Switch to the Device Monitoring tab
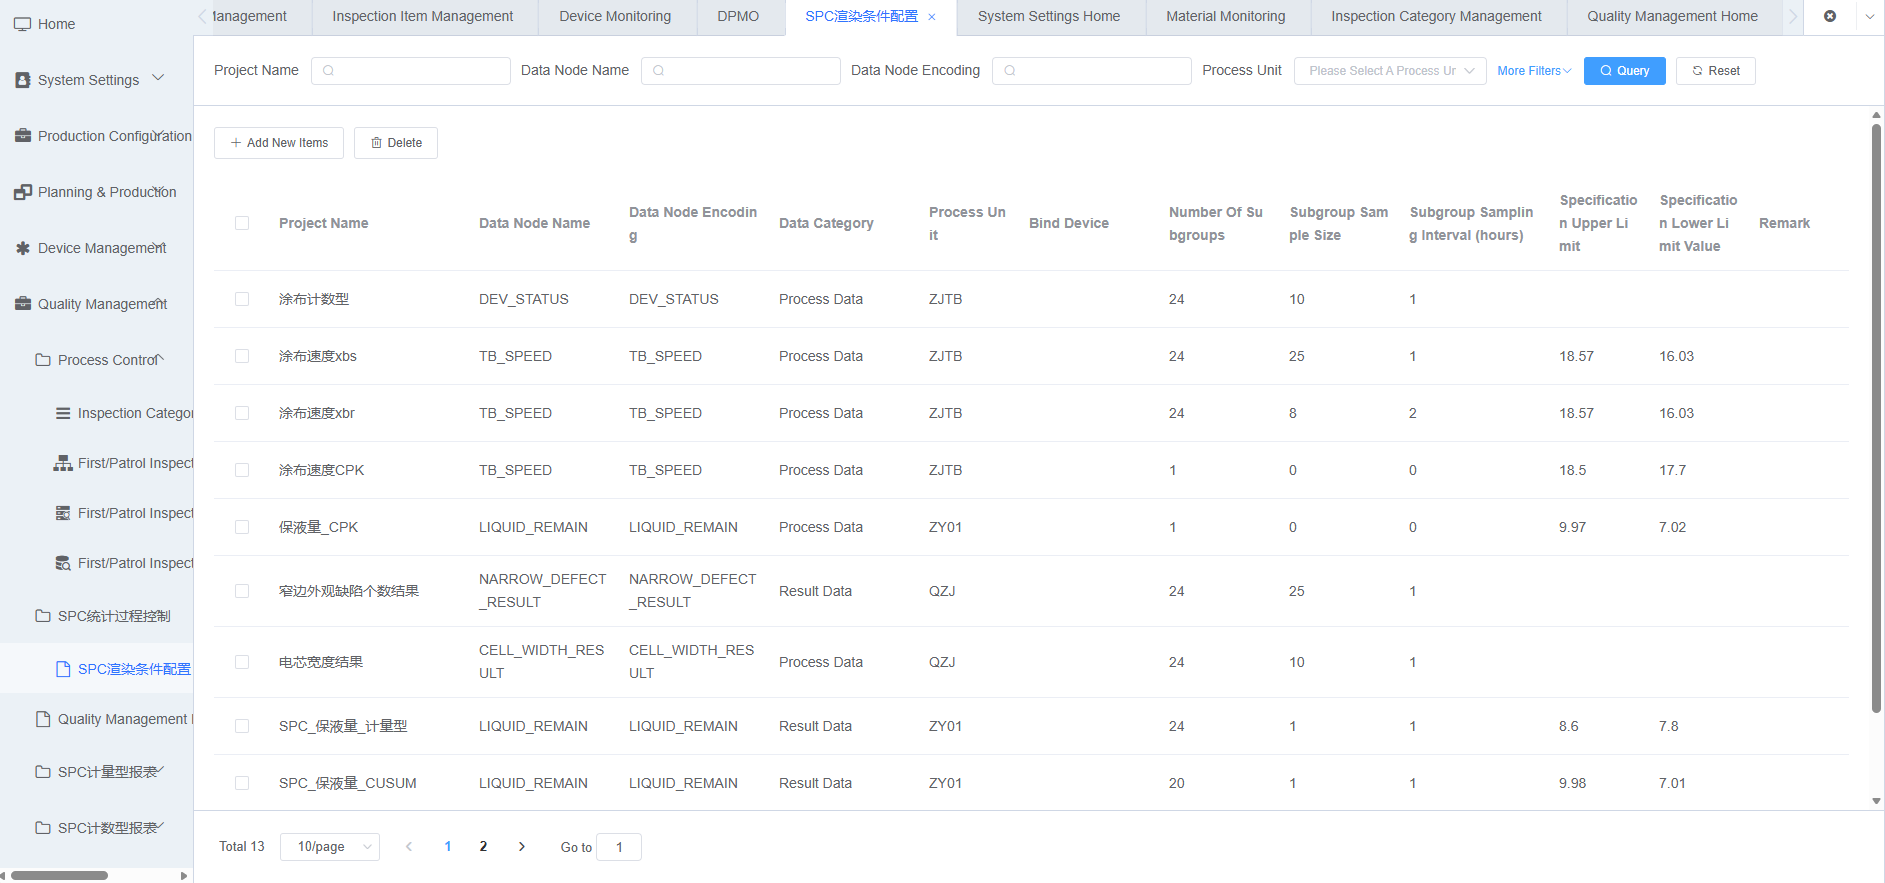The image size is (1885, 883). pos(615,16)
